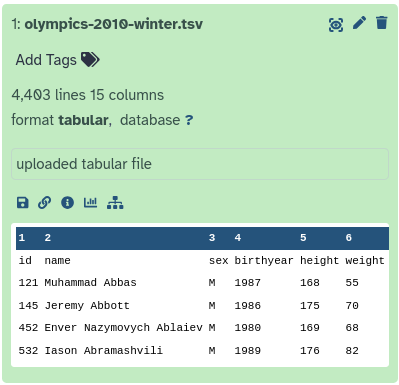Click column header number 3
Viewport: 399px width, 385px height.
pyautogui.click(x=212, y=238)
